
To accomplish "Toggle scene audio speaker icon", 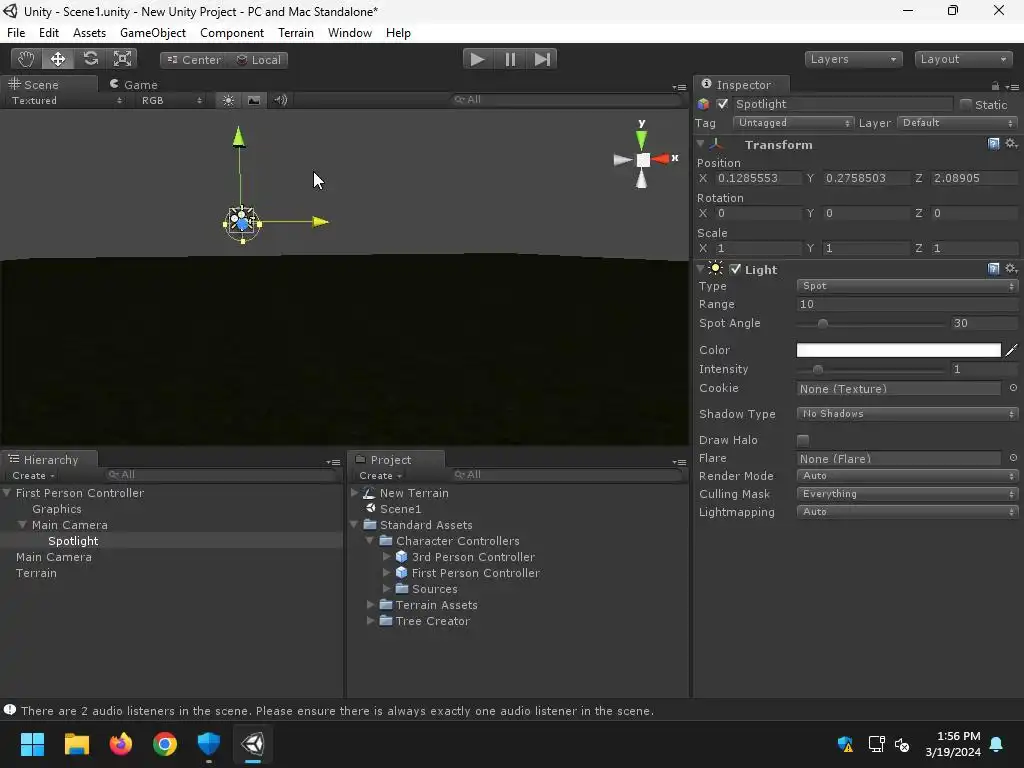I will coord(280,100).
